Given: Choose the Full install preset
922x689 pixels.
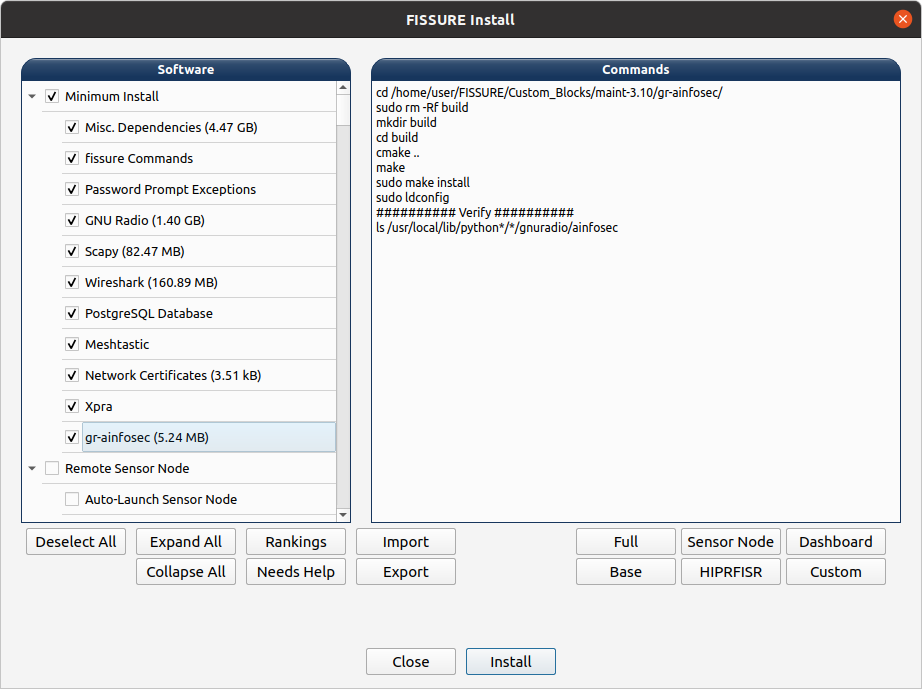Looking at the screenshot, I should coord(626,541).
